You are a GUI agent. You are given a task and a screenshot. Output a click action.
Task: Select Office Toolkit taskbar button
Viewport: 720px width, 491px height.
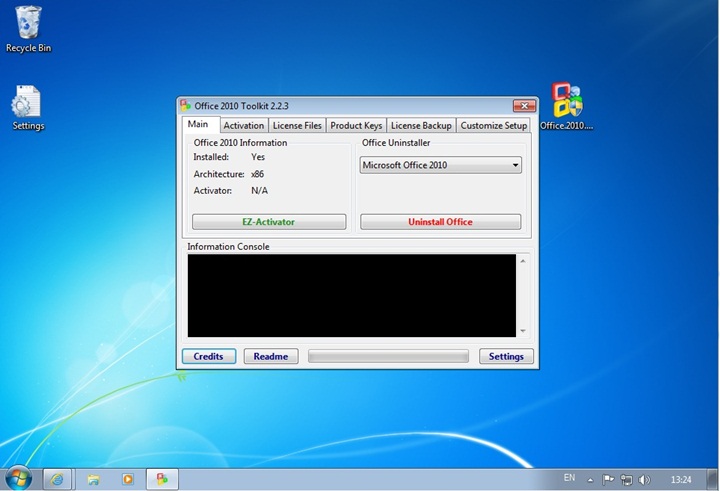point(162,480)
